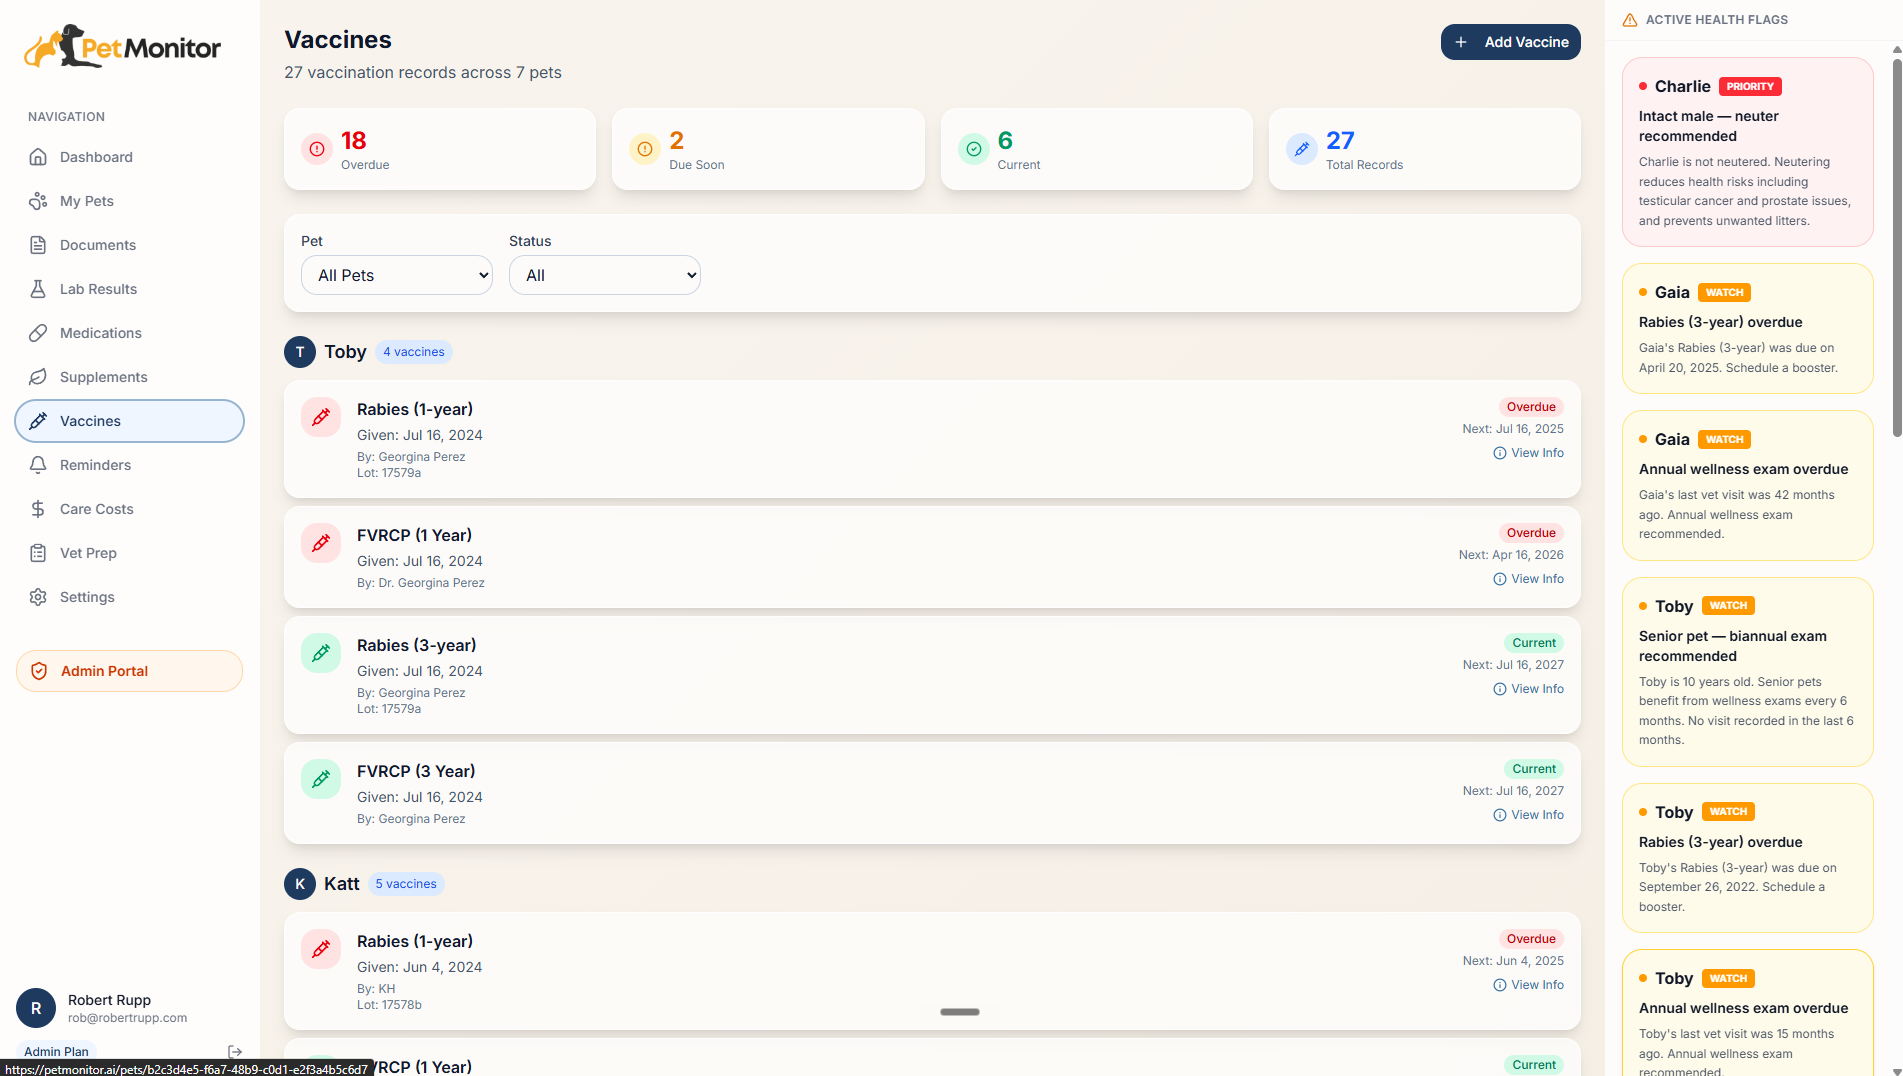This screenshot has height=1076, width=1903.
Task: Click the Care Costs dollar icon
Action: coord(38,509)
